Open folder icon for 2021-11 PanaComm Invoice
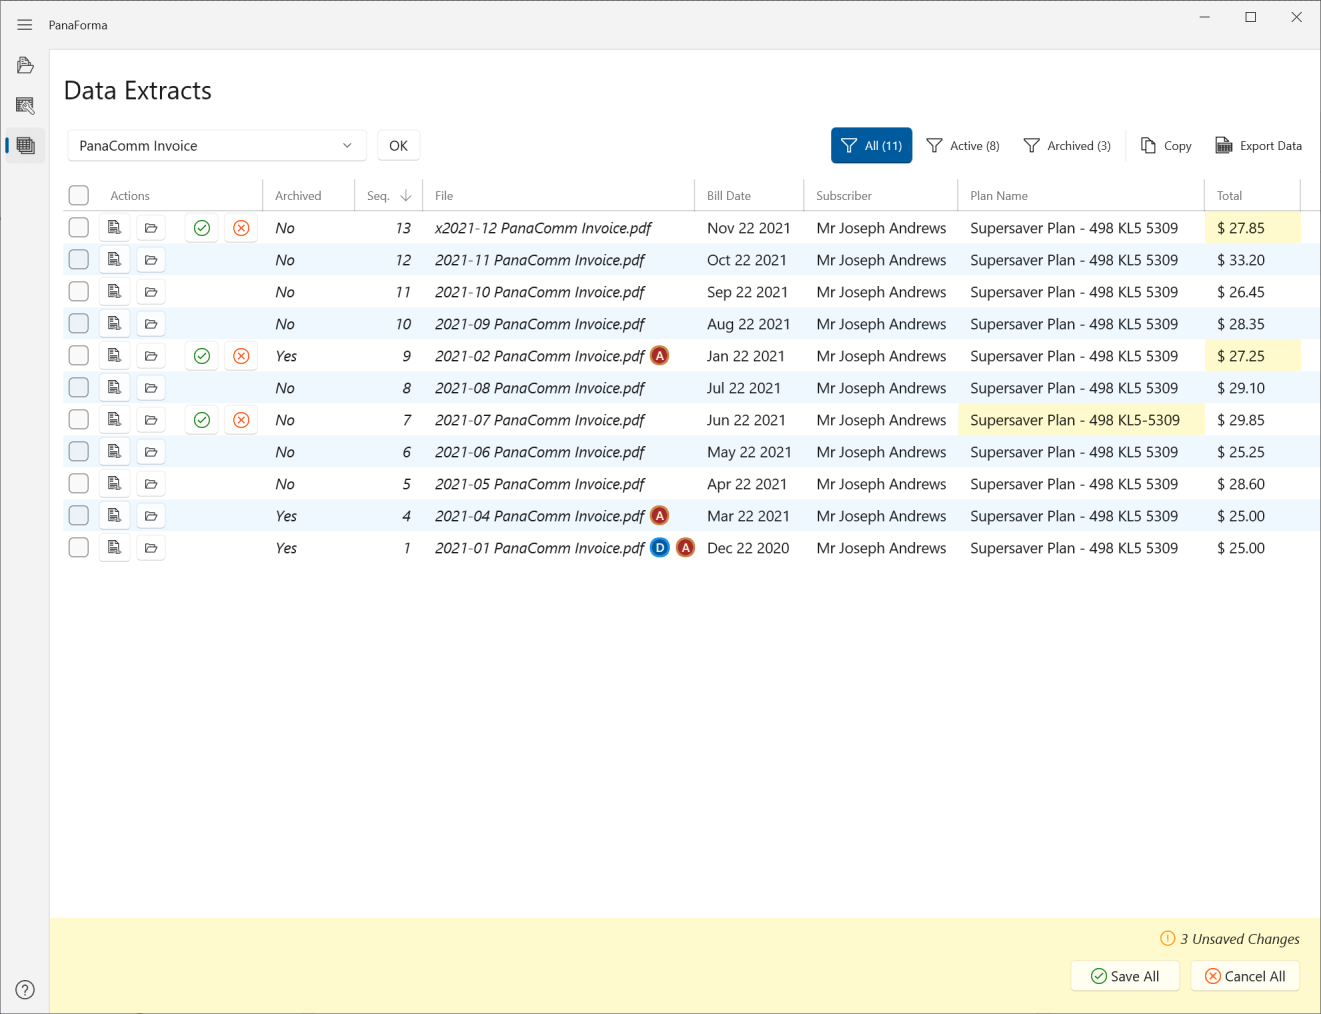 pos(151,260)
